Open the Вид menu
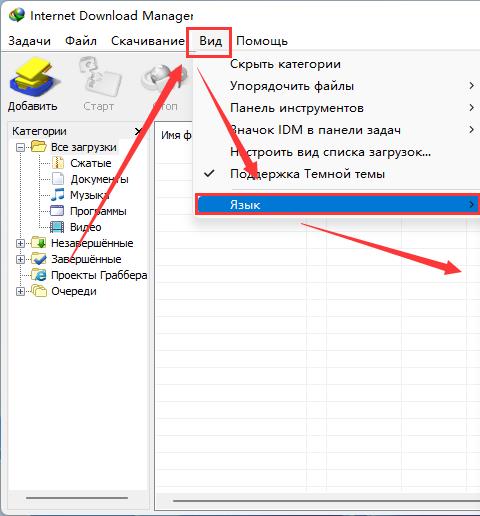 point(210,41)
